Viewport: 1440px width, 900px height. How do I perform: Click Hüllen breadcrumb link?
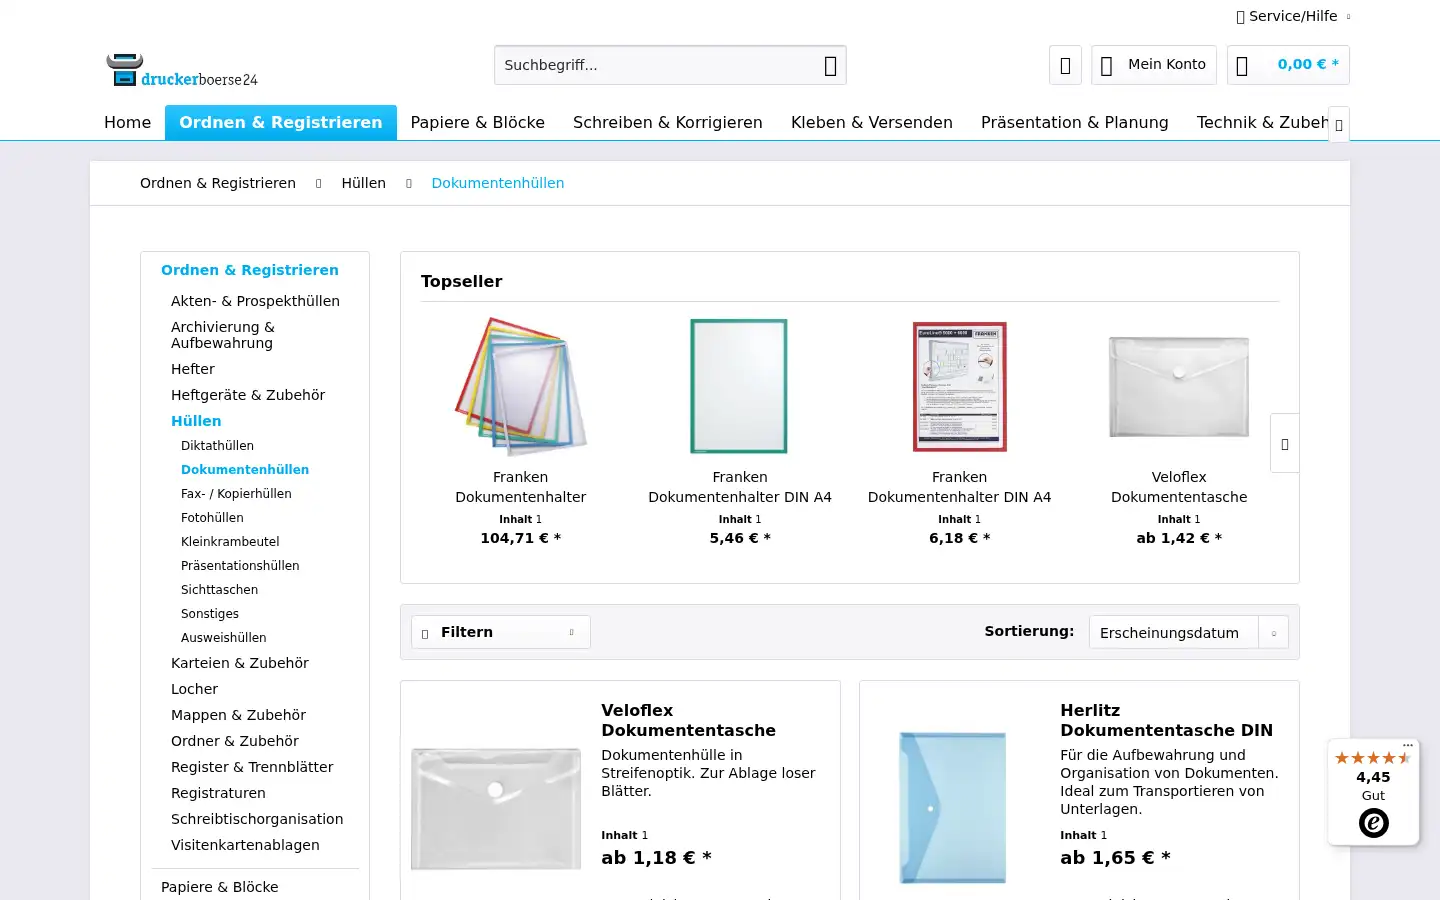(364, 183)
